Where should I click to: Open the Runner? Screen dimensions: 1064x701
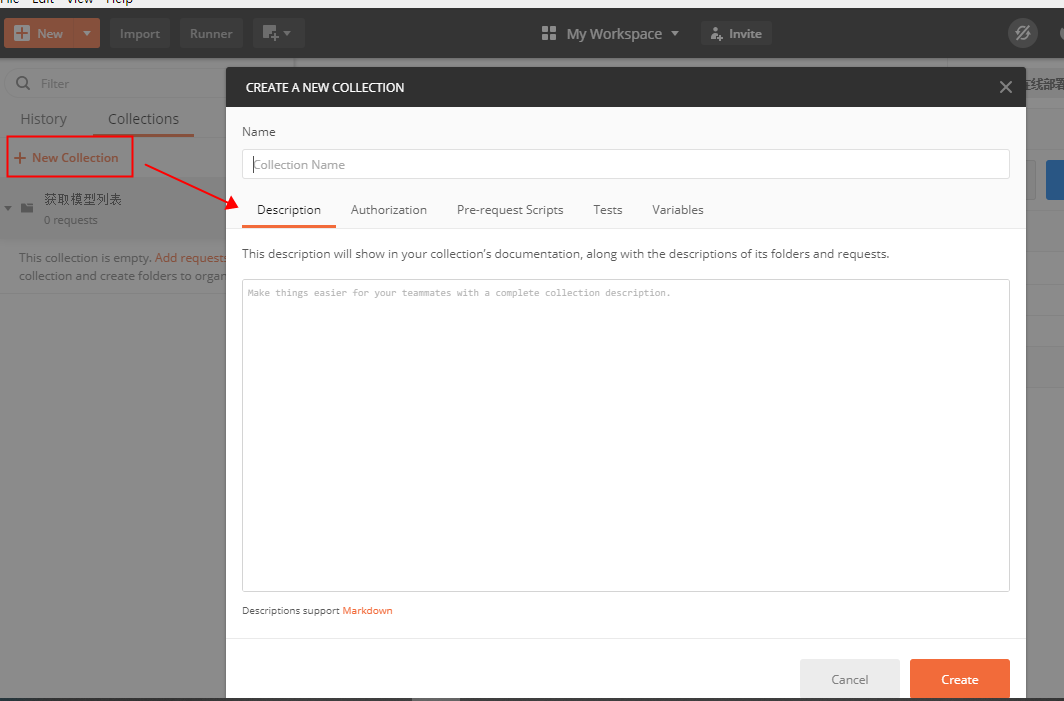(211, 33)
